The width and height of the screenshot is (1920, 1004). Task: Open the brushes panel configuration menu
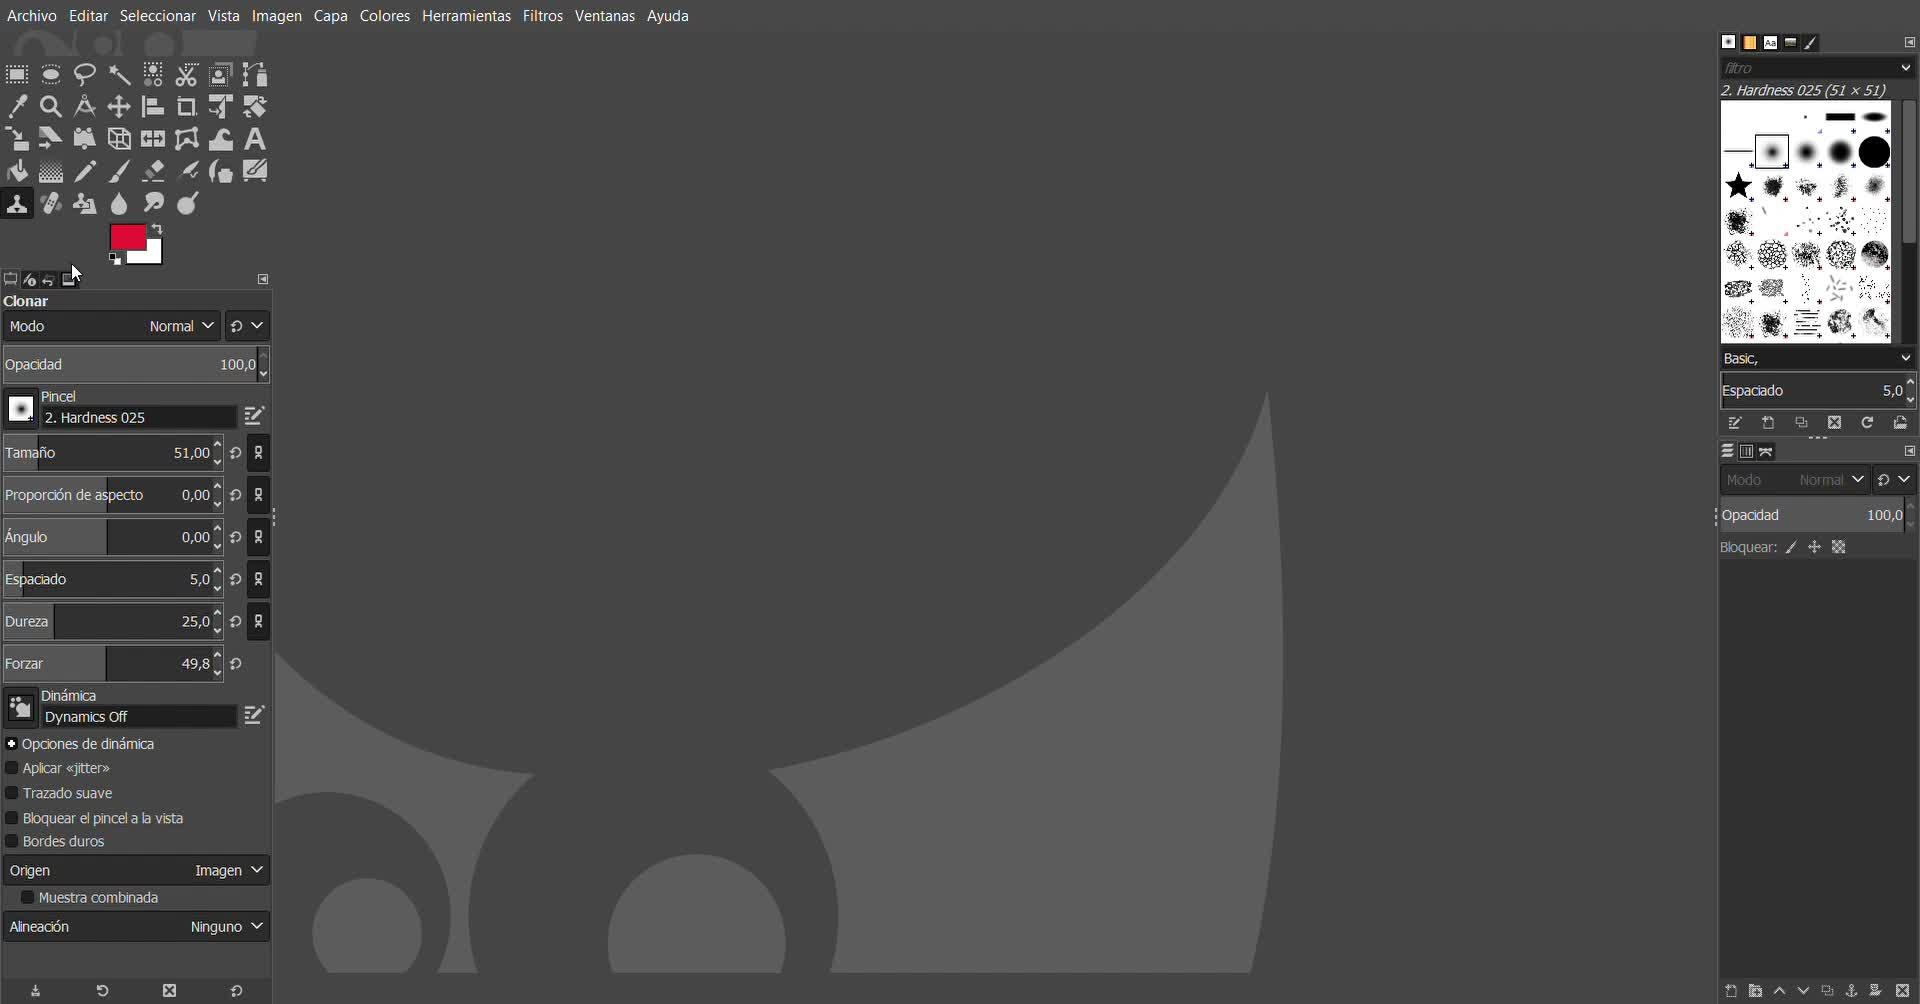[1909, 42]
